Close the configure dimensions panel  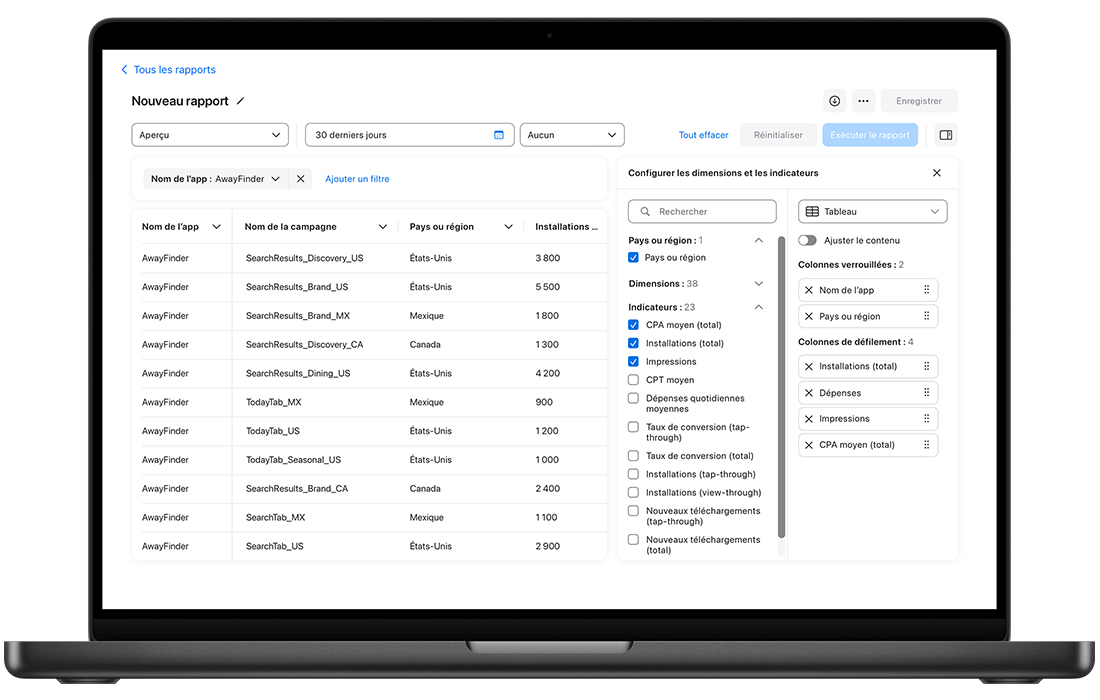(937, 173)
